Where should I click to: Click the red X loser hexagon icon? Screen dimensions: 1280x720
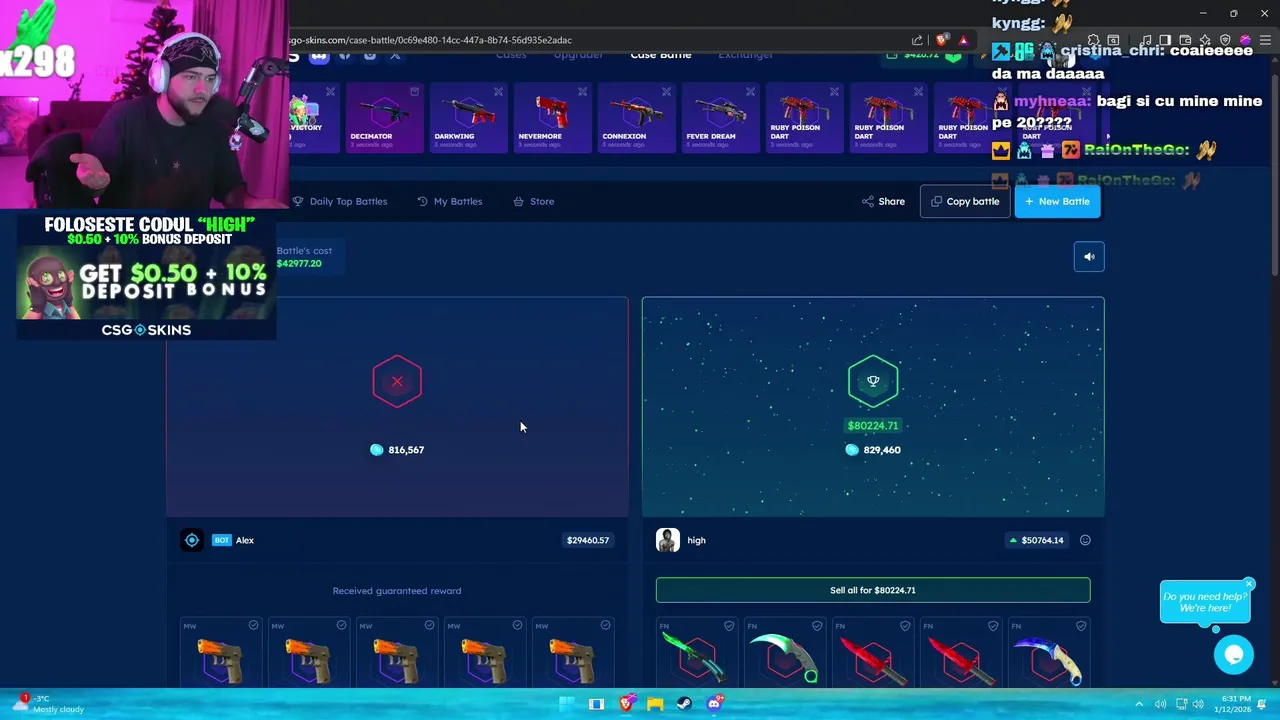[x=397, y=381]
